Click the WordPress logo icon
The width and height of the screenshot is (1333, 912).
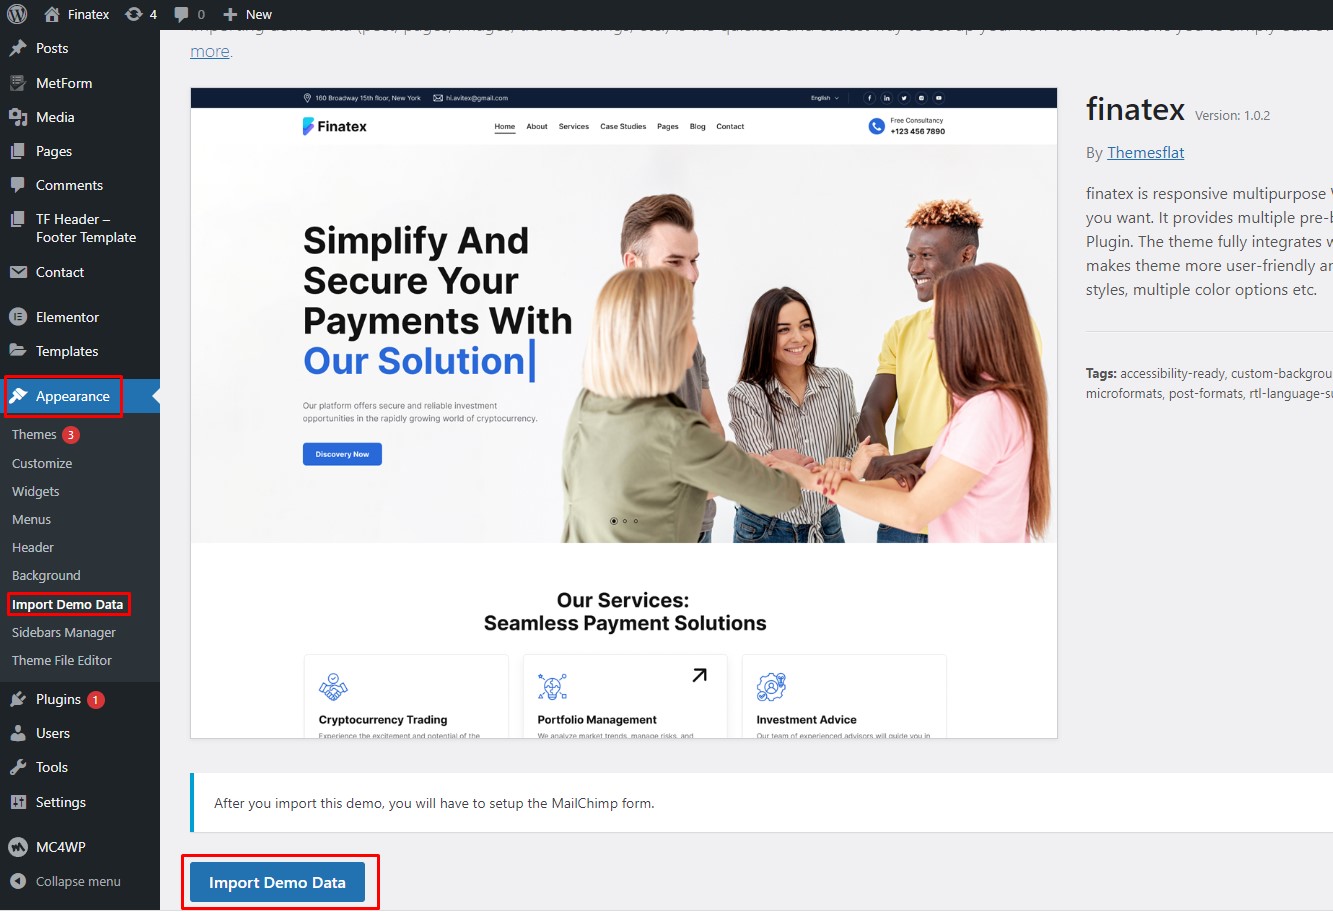tap(17, 14)
